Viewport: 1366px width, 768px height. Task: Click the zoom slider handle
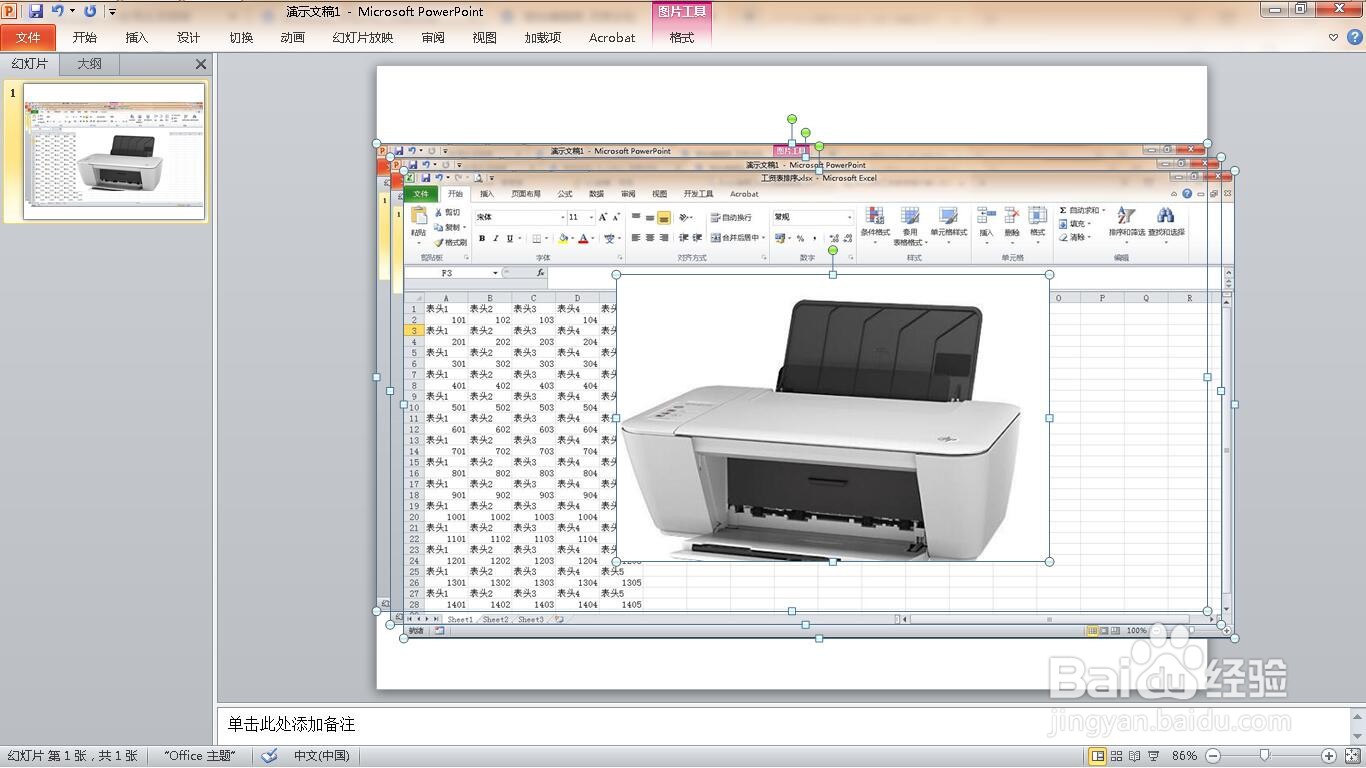[1265, 756]
